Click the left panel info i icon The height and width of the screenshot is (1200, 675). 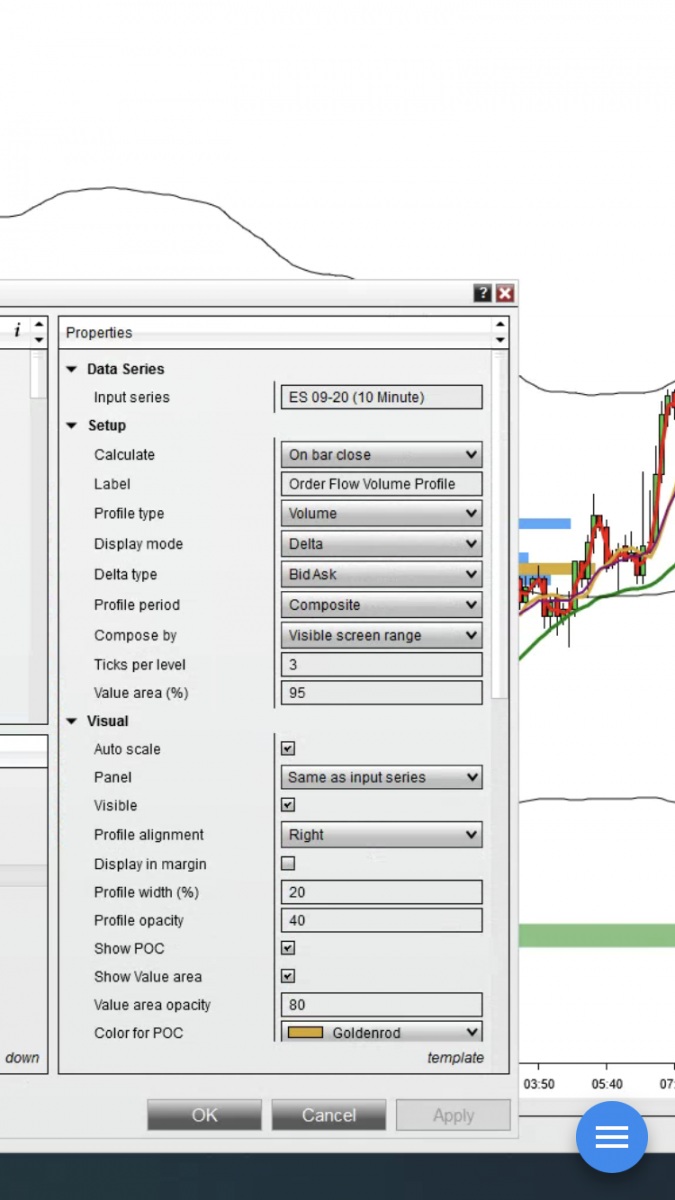tap(17, 331)
